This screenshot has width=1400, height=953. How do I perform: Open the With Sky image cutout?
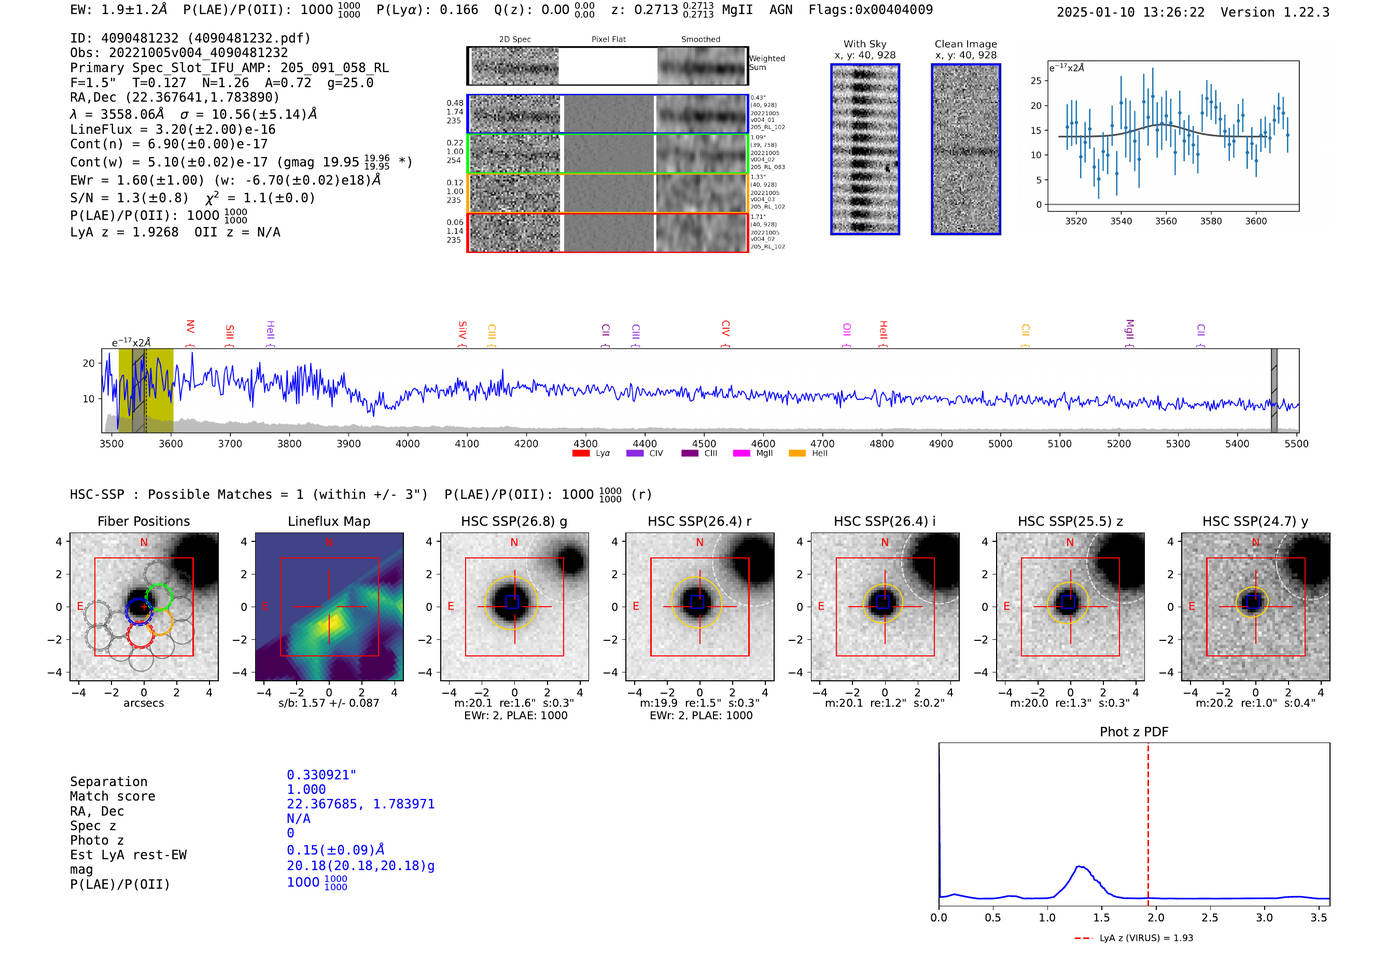pos(865,149)
